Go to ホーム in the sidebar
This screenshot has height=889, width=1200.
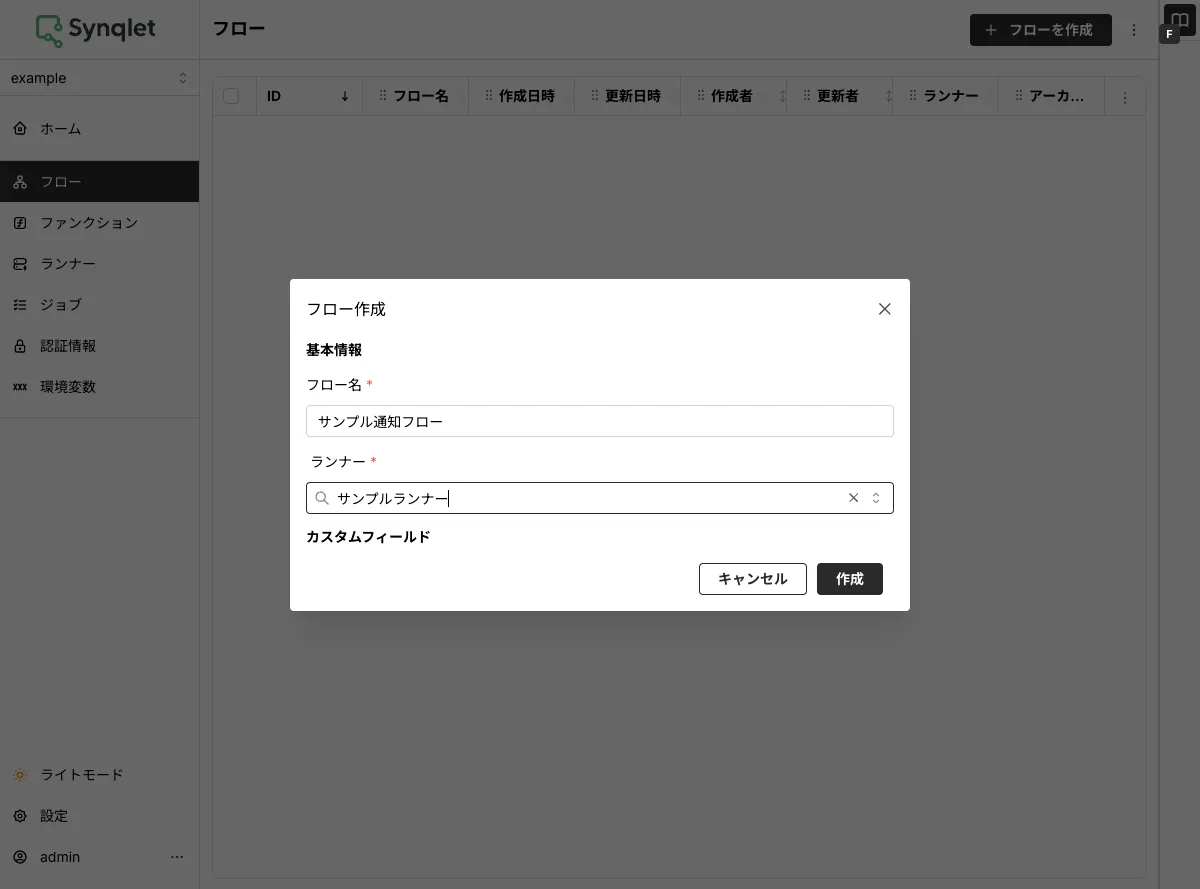(x=99, y=129)
